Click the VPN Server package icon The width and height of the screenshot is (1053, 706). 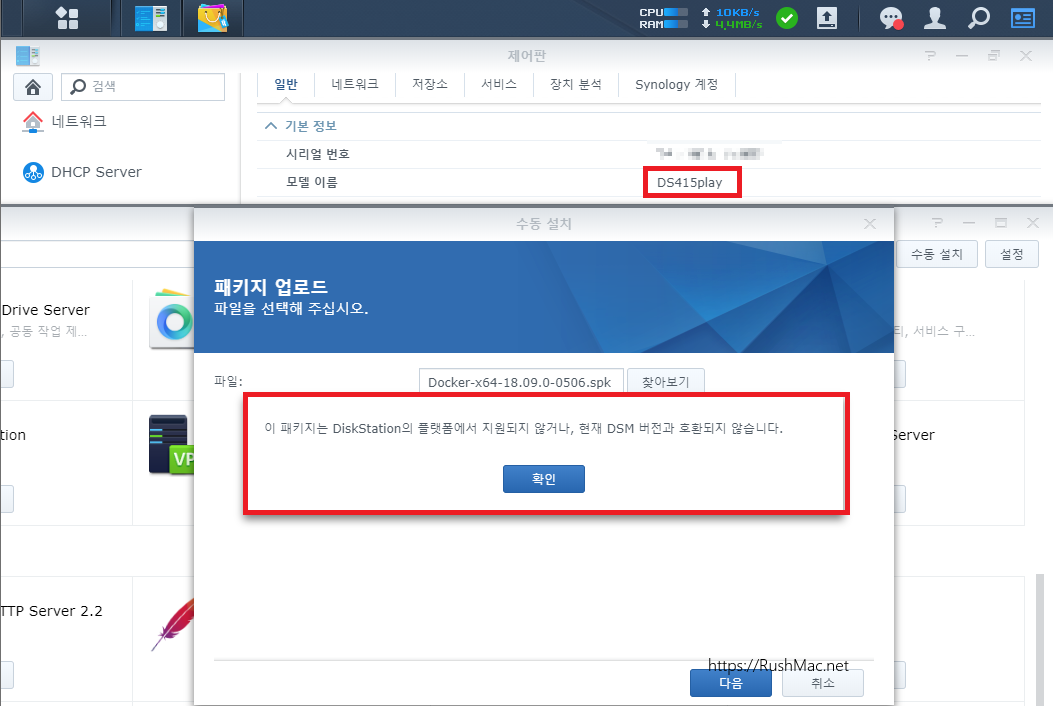click(x=171, y=445)
